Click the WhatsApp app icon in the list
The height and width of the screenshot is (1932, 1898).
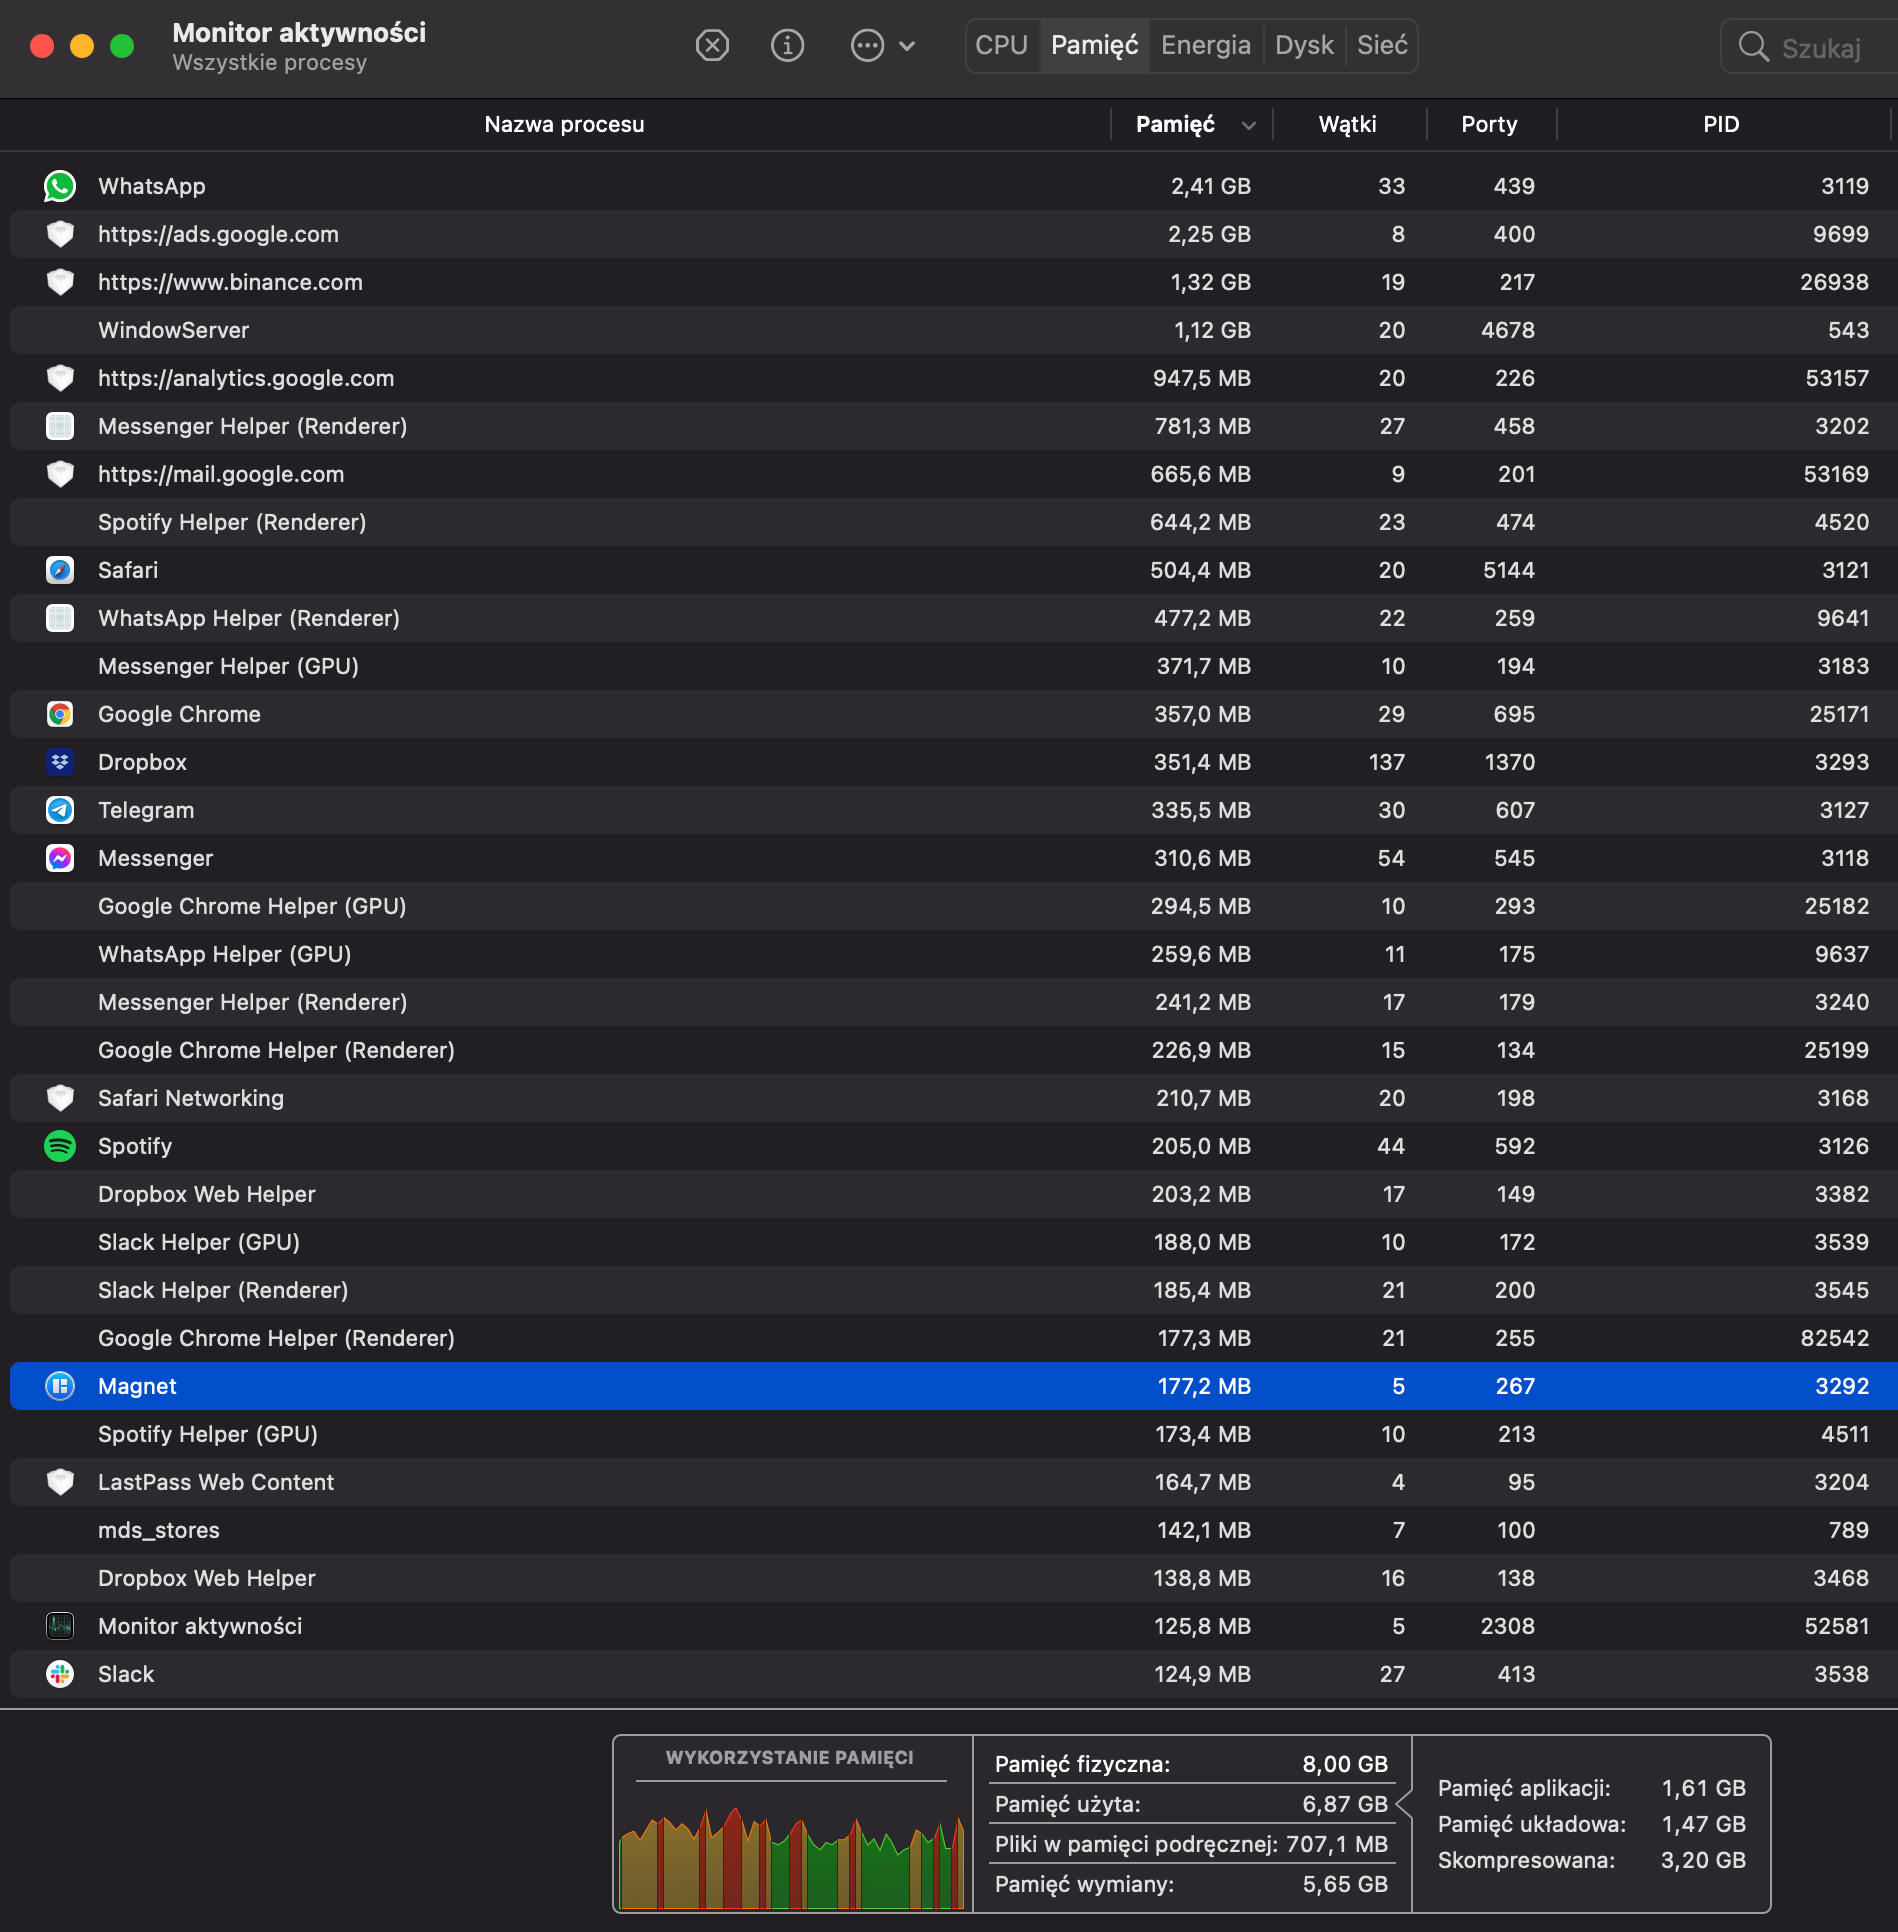[x=60, y=186]
